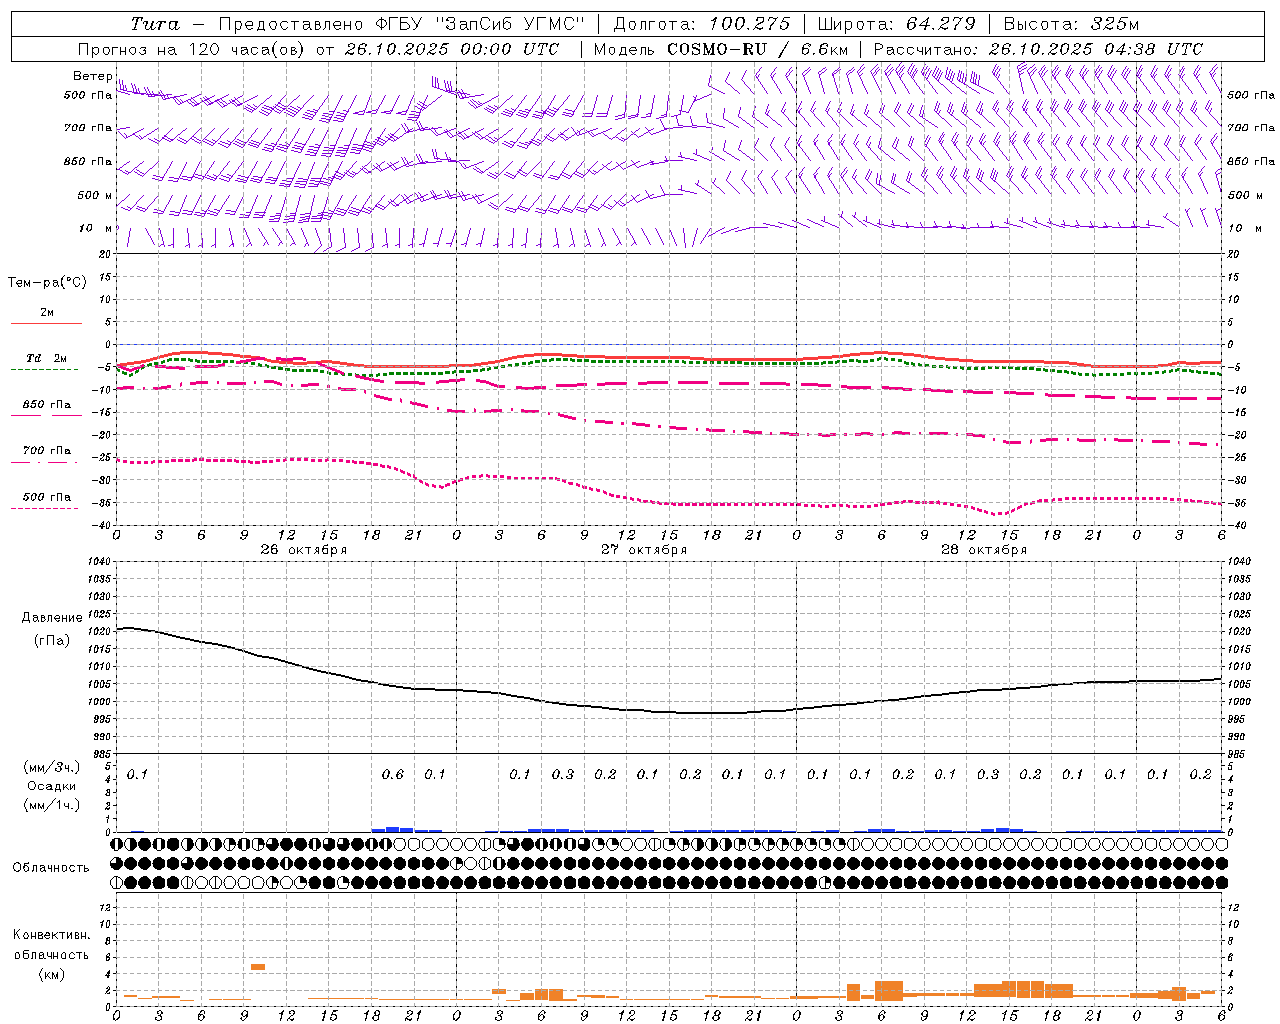Click the "Тем-ра(°C)" temperature panel label

pyautogui.click(x=47, y=283)
